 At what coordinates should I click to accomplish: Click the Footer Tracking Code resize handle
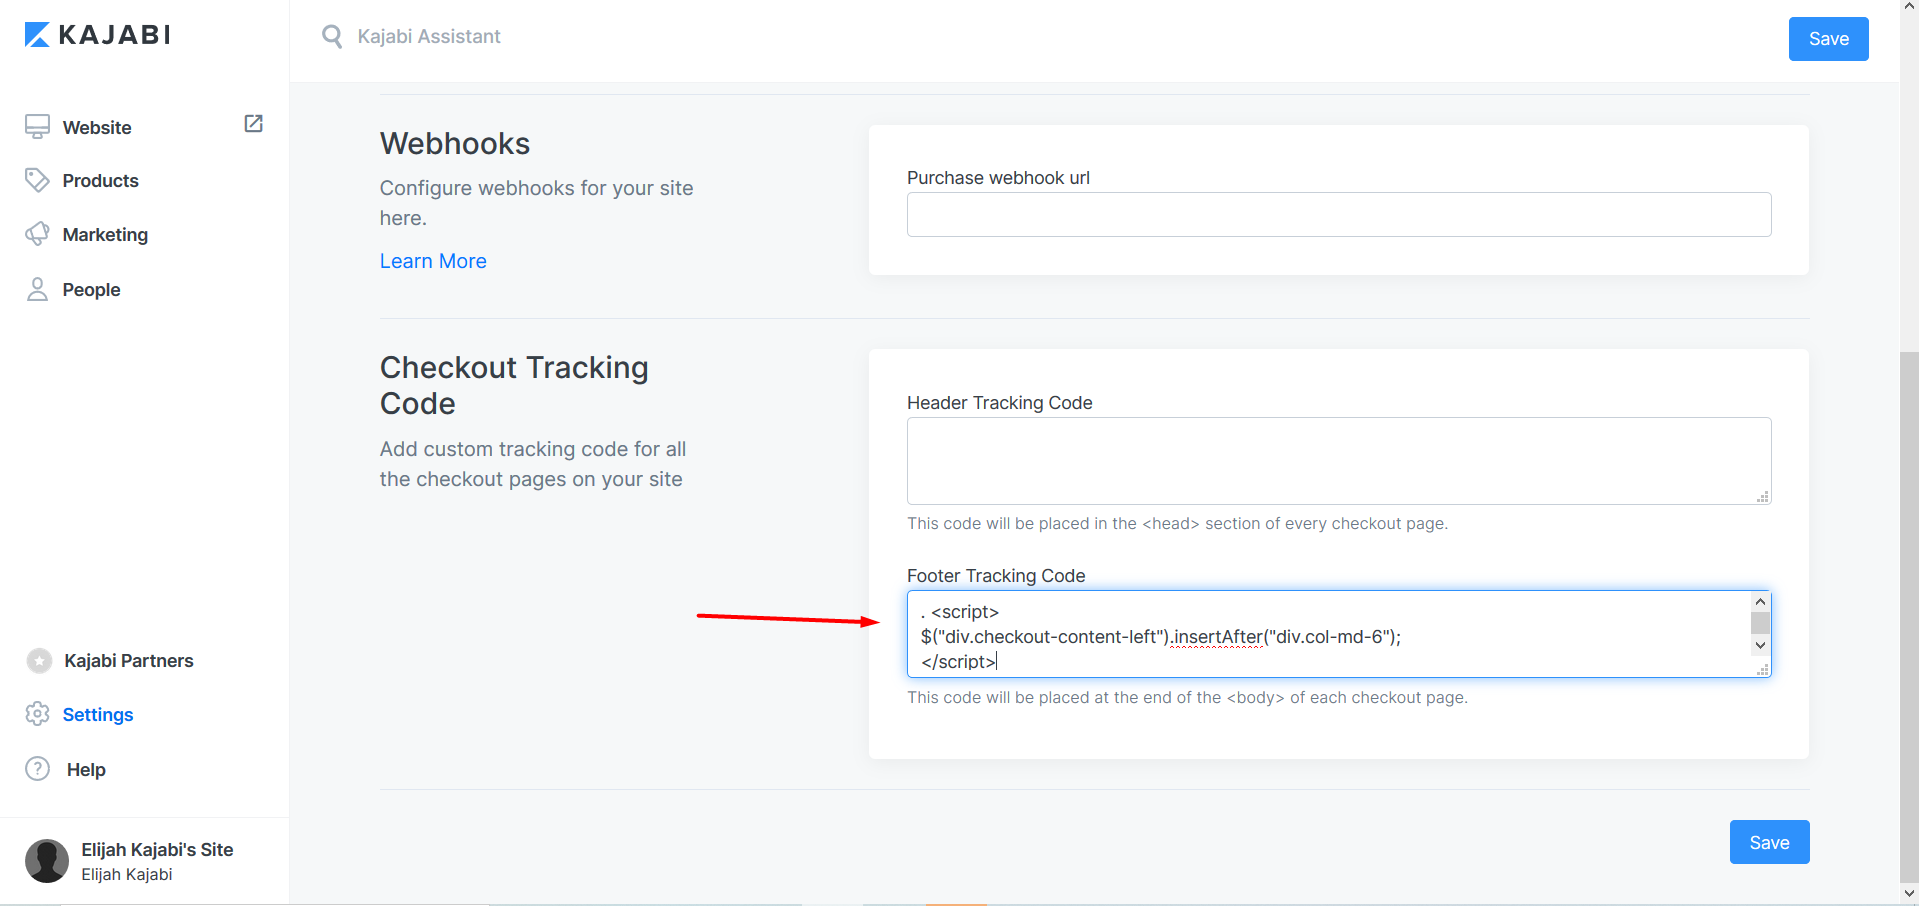coord(1763,669)
